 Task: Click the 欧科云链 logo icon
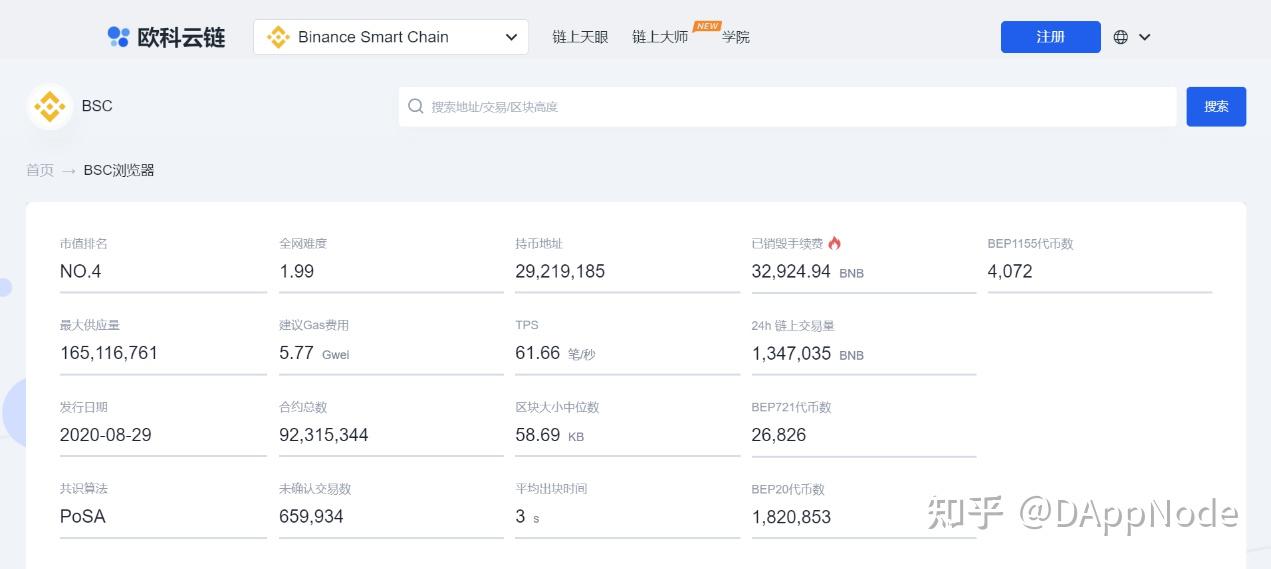119,37
